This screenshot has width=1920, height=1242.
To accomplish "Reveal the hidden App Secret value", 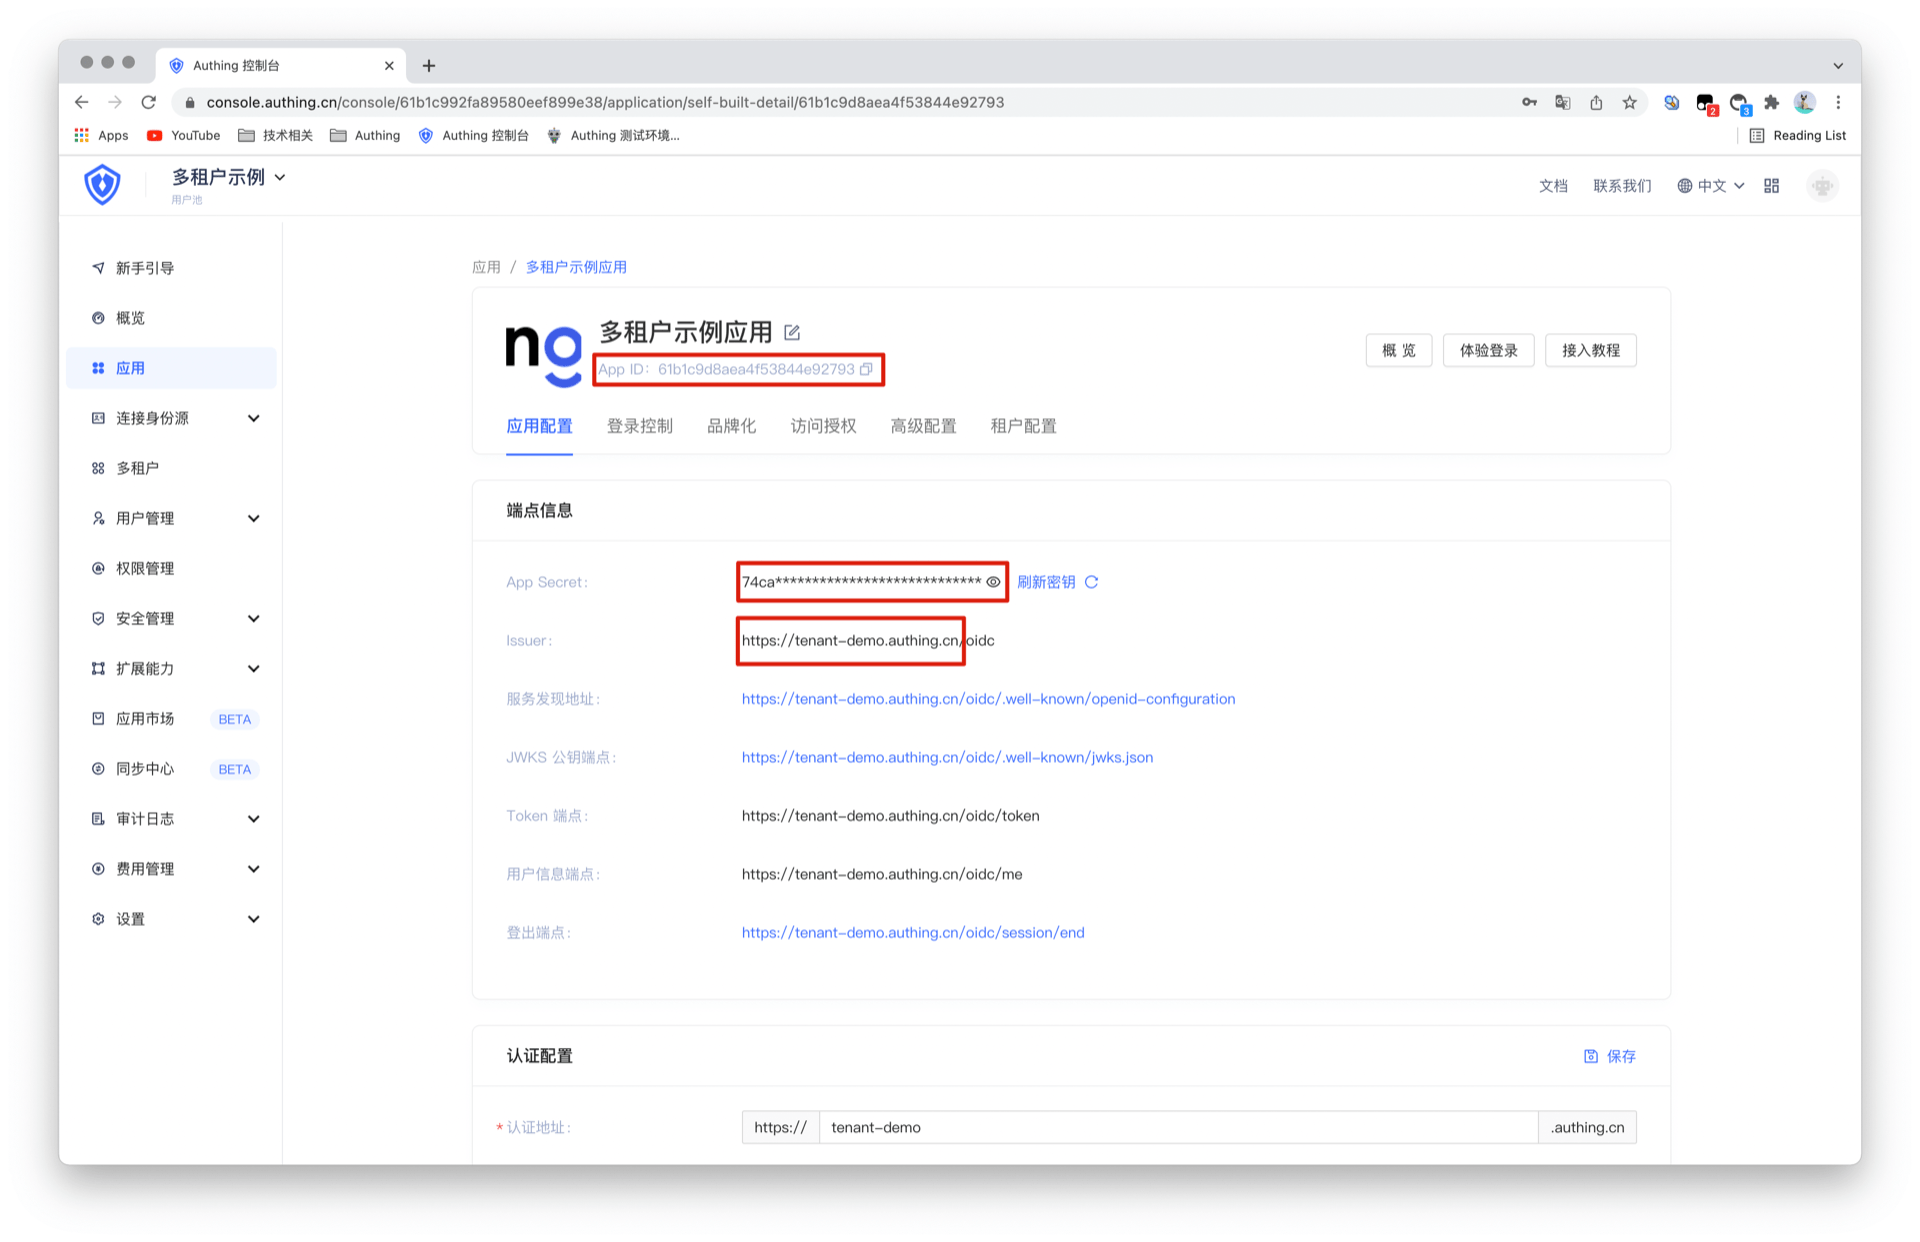I will click(x=991, y=580).
